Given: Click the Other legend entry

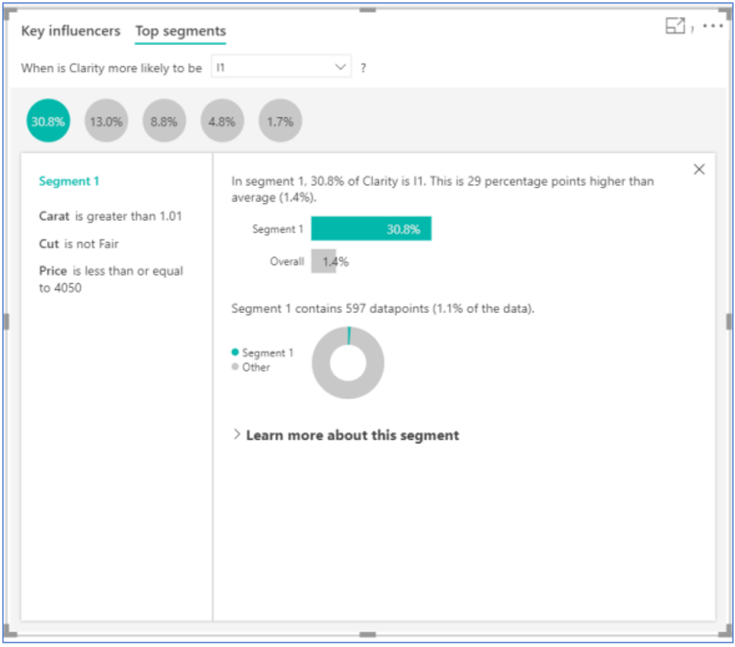Looking at the screenshot, I should pos(251,367).
